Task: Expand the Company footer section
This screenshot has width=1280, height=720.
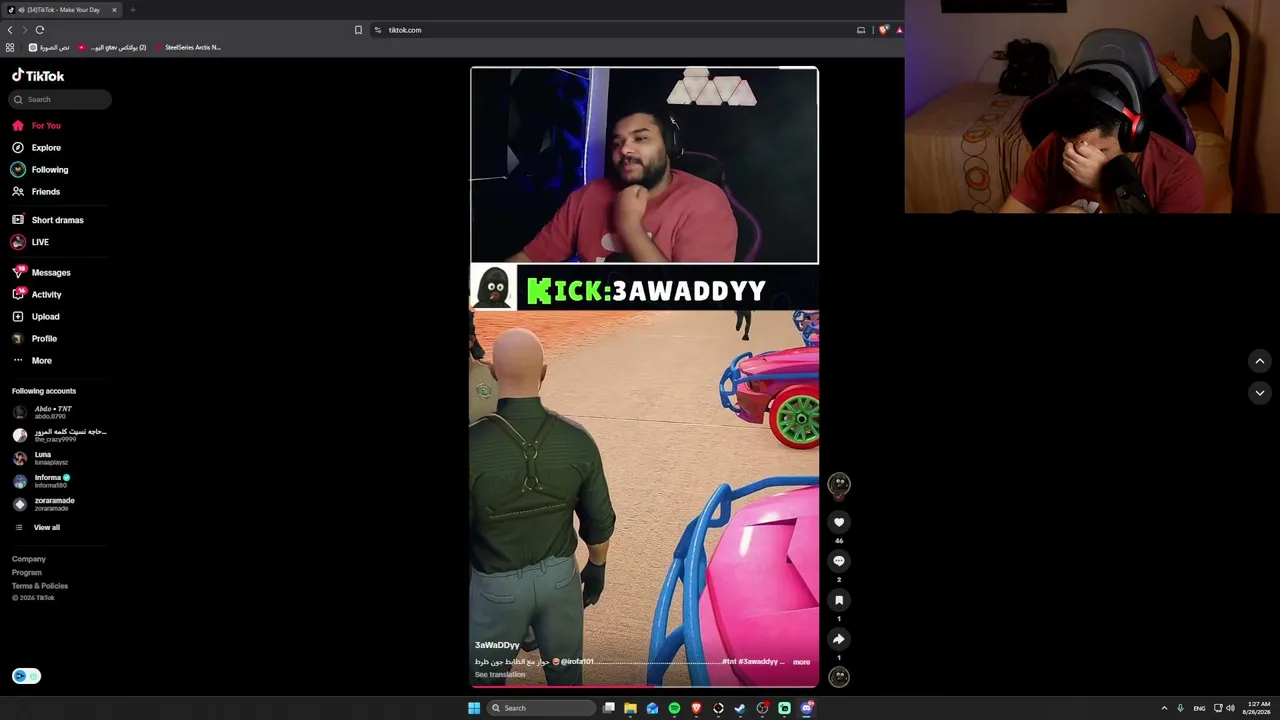Action: (x=29, y=559)
